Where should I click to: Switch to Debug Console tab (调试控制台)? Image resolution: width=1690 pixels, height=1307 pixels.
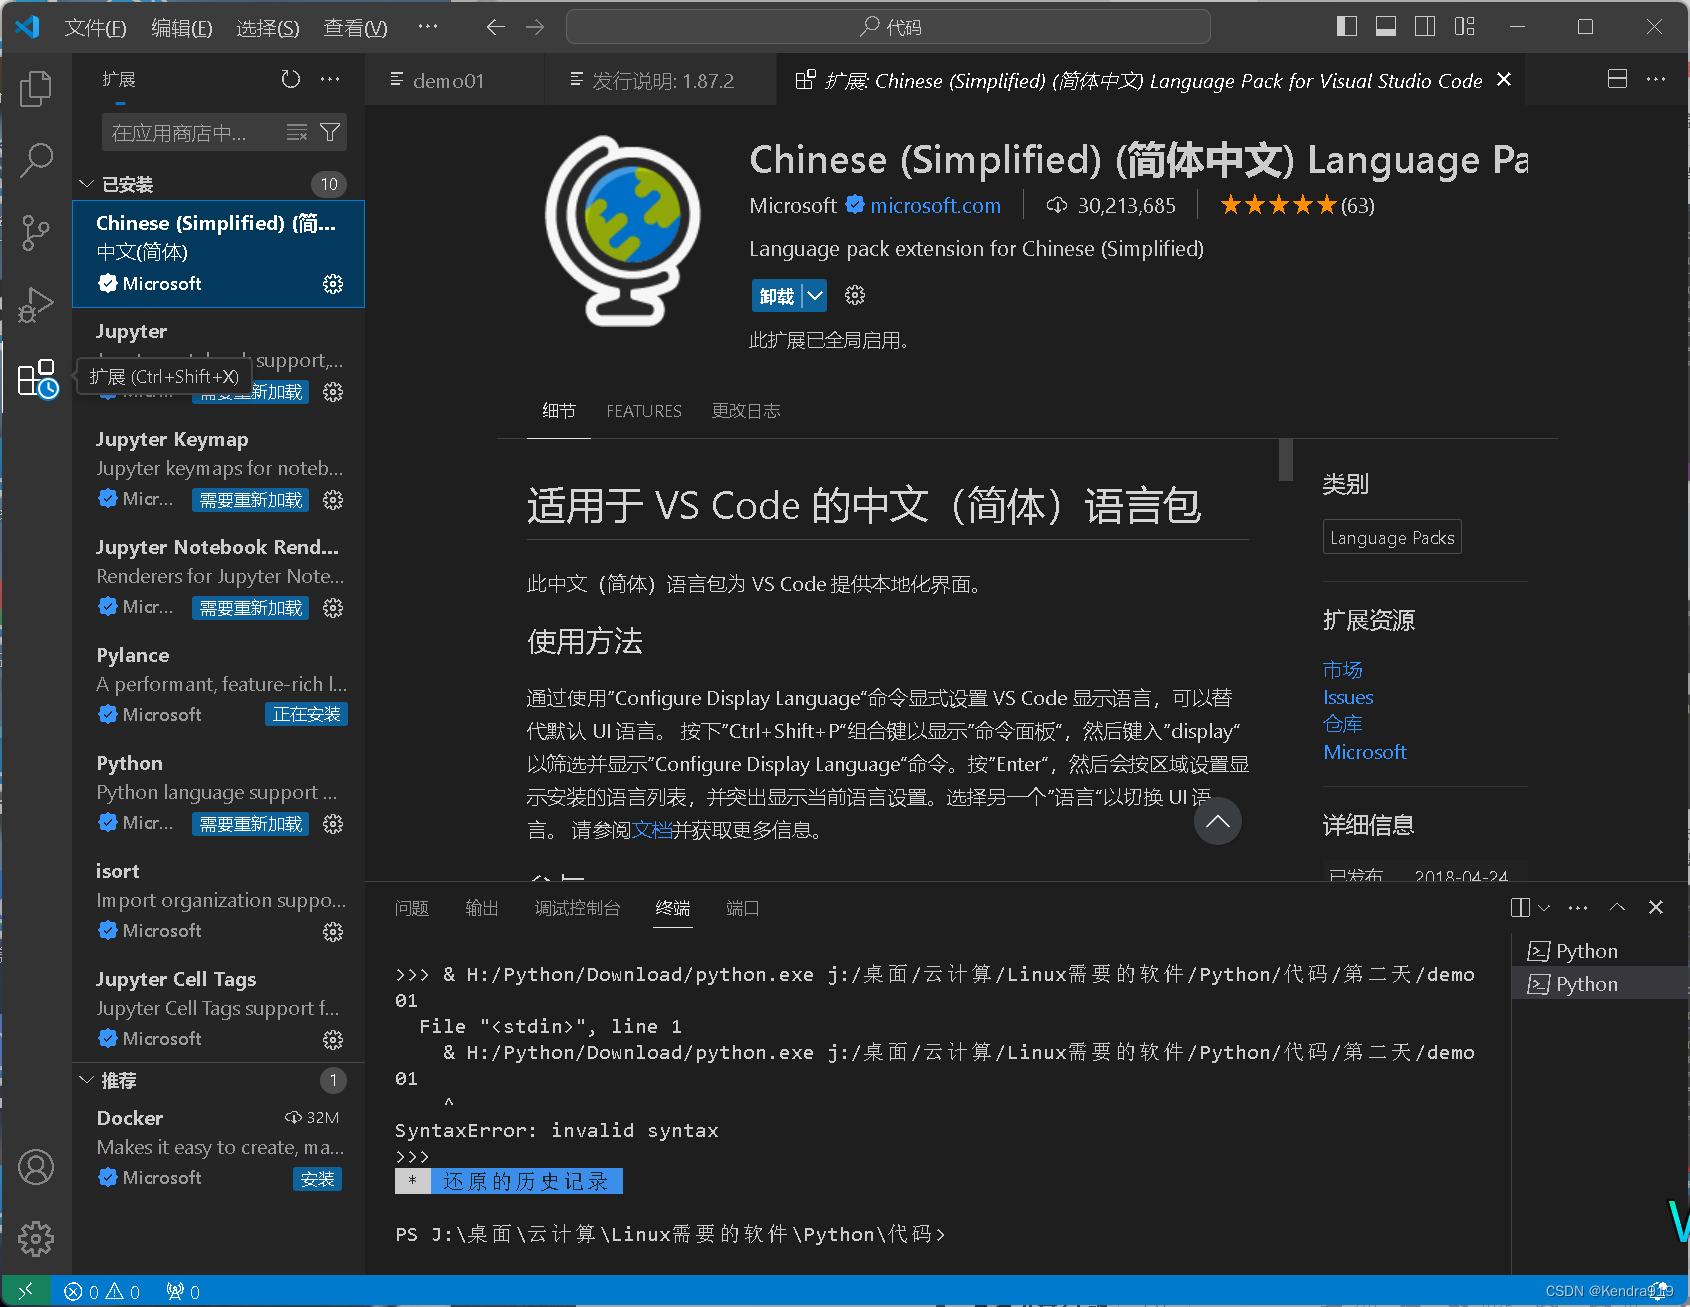click(x=577, y=908)
